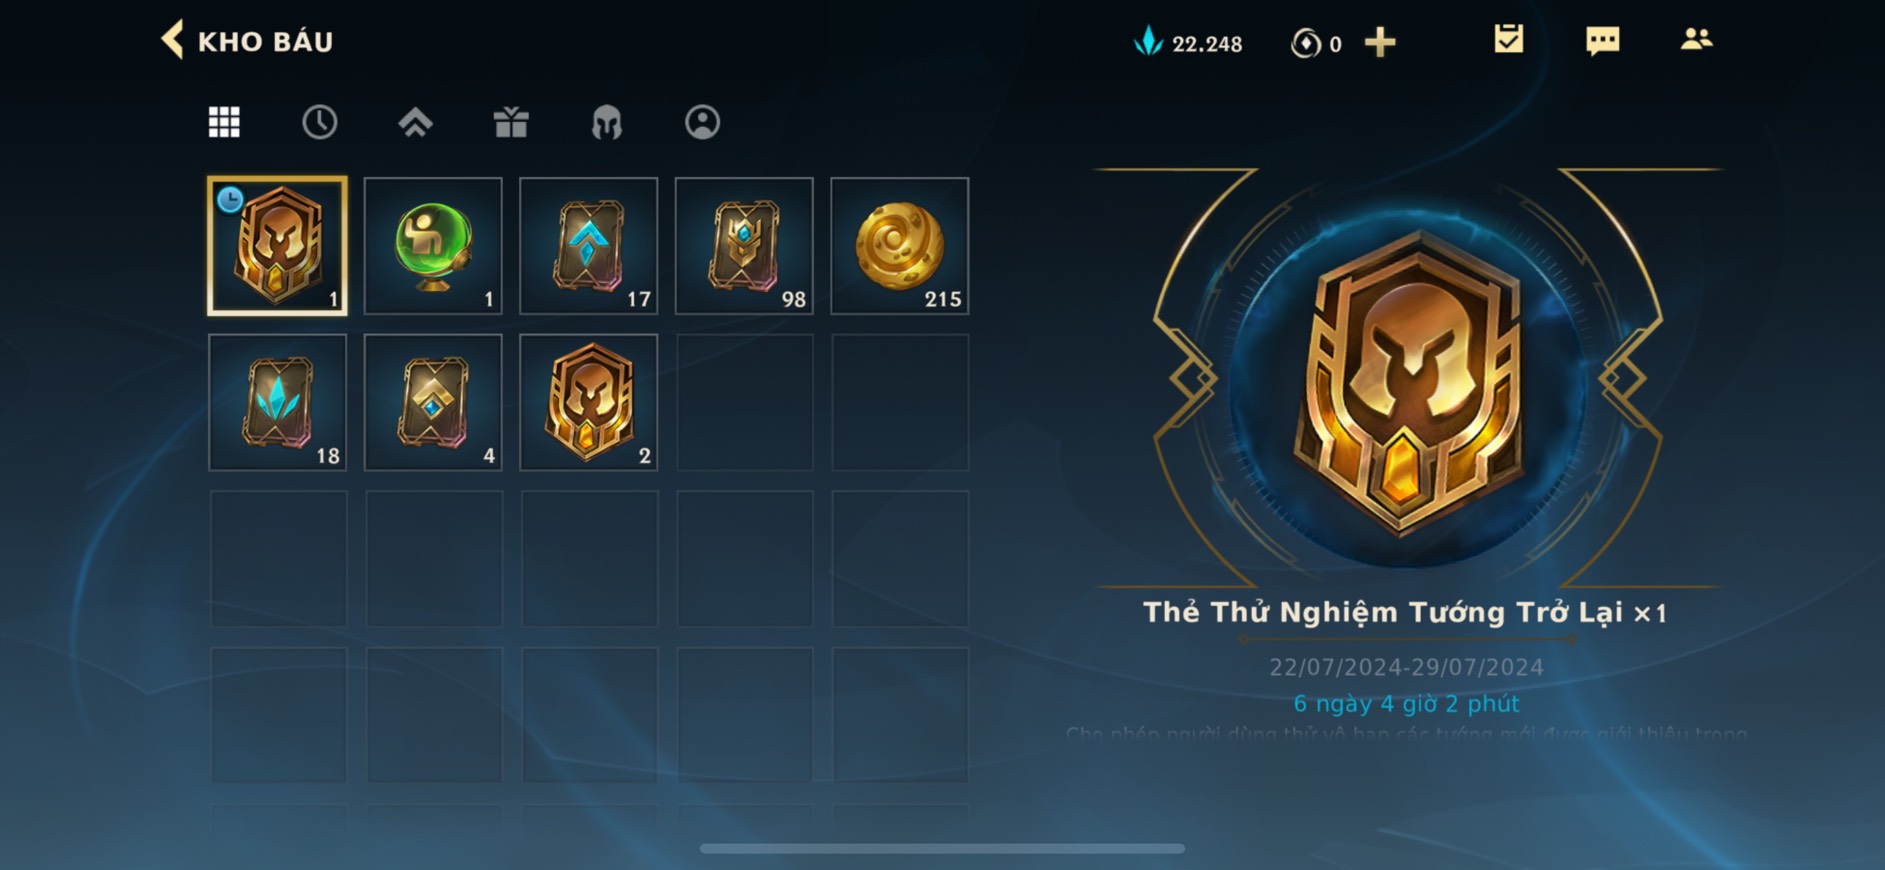The image size is (1885, 870).
Task: Select the gift box filter tab
Action: coord(511,122)
